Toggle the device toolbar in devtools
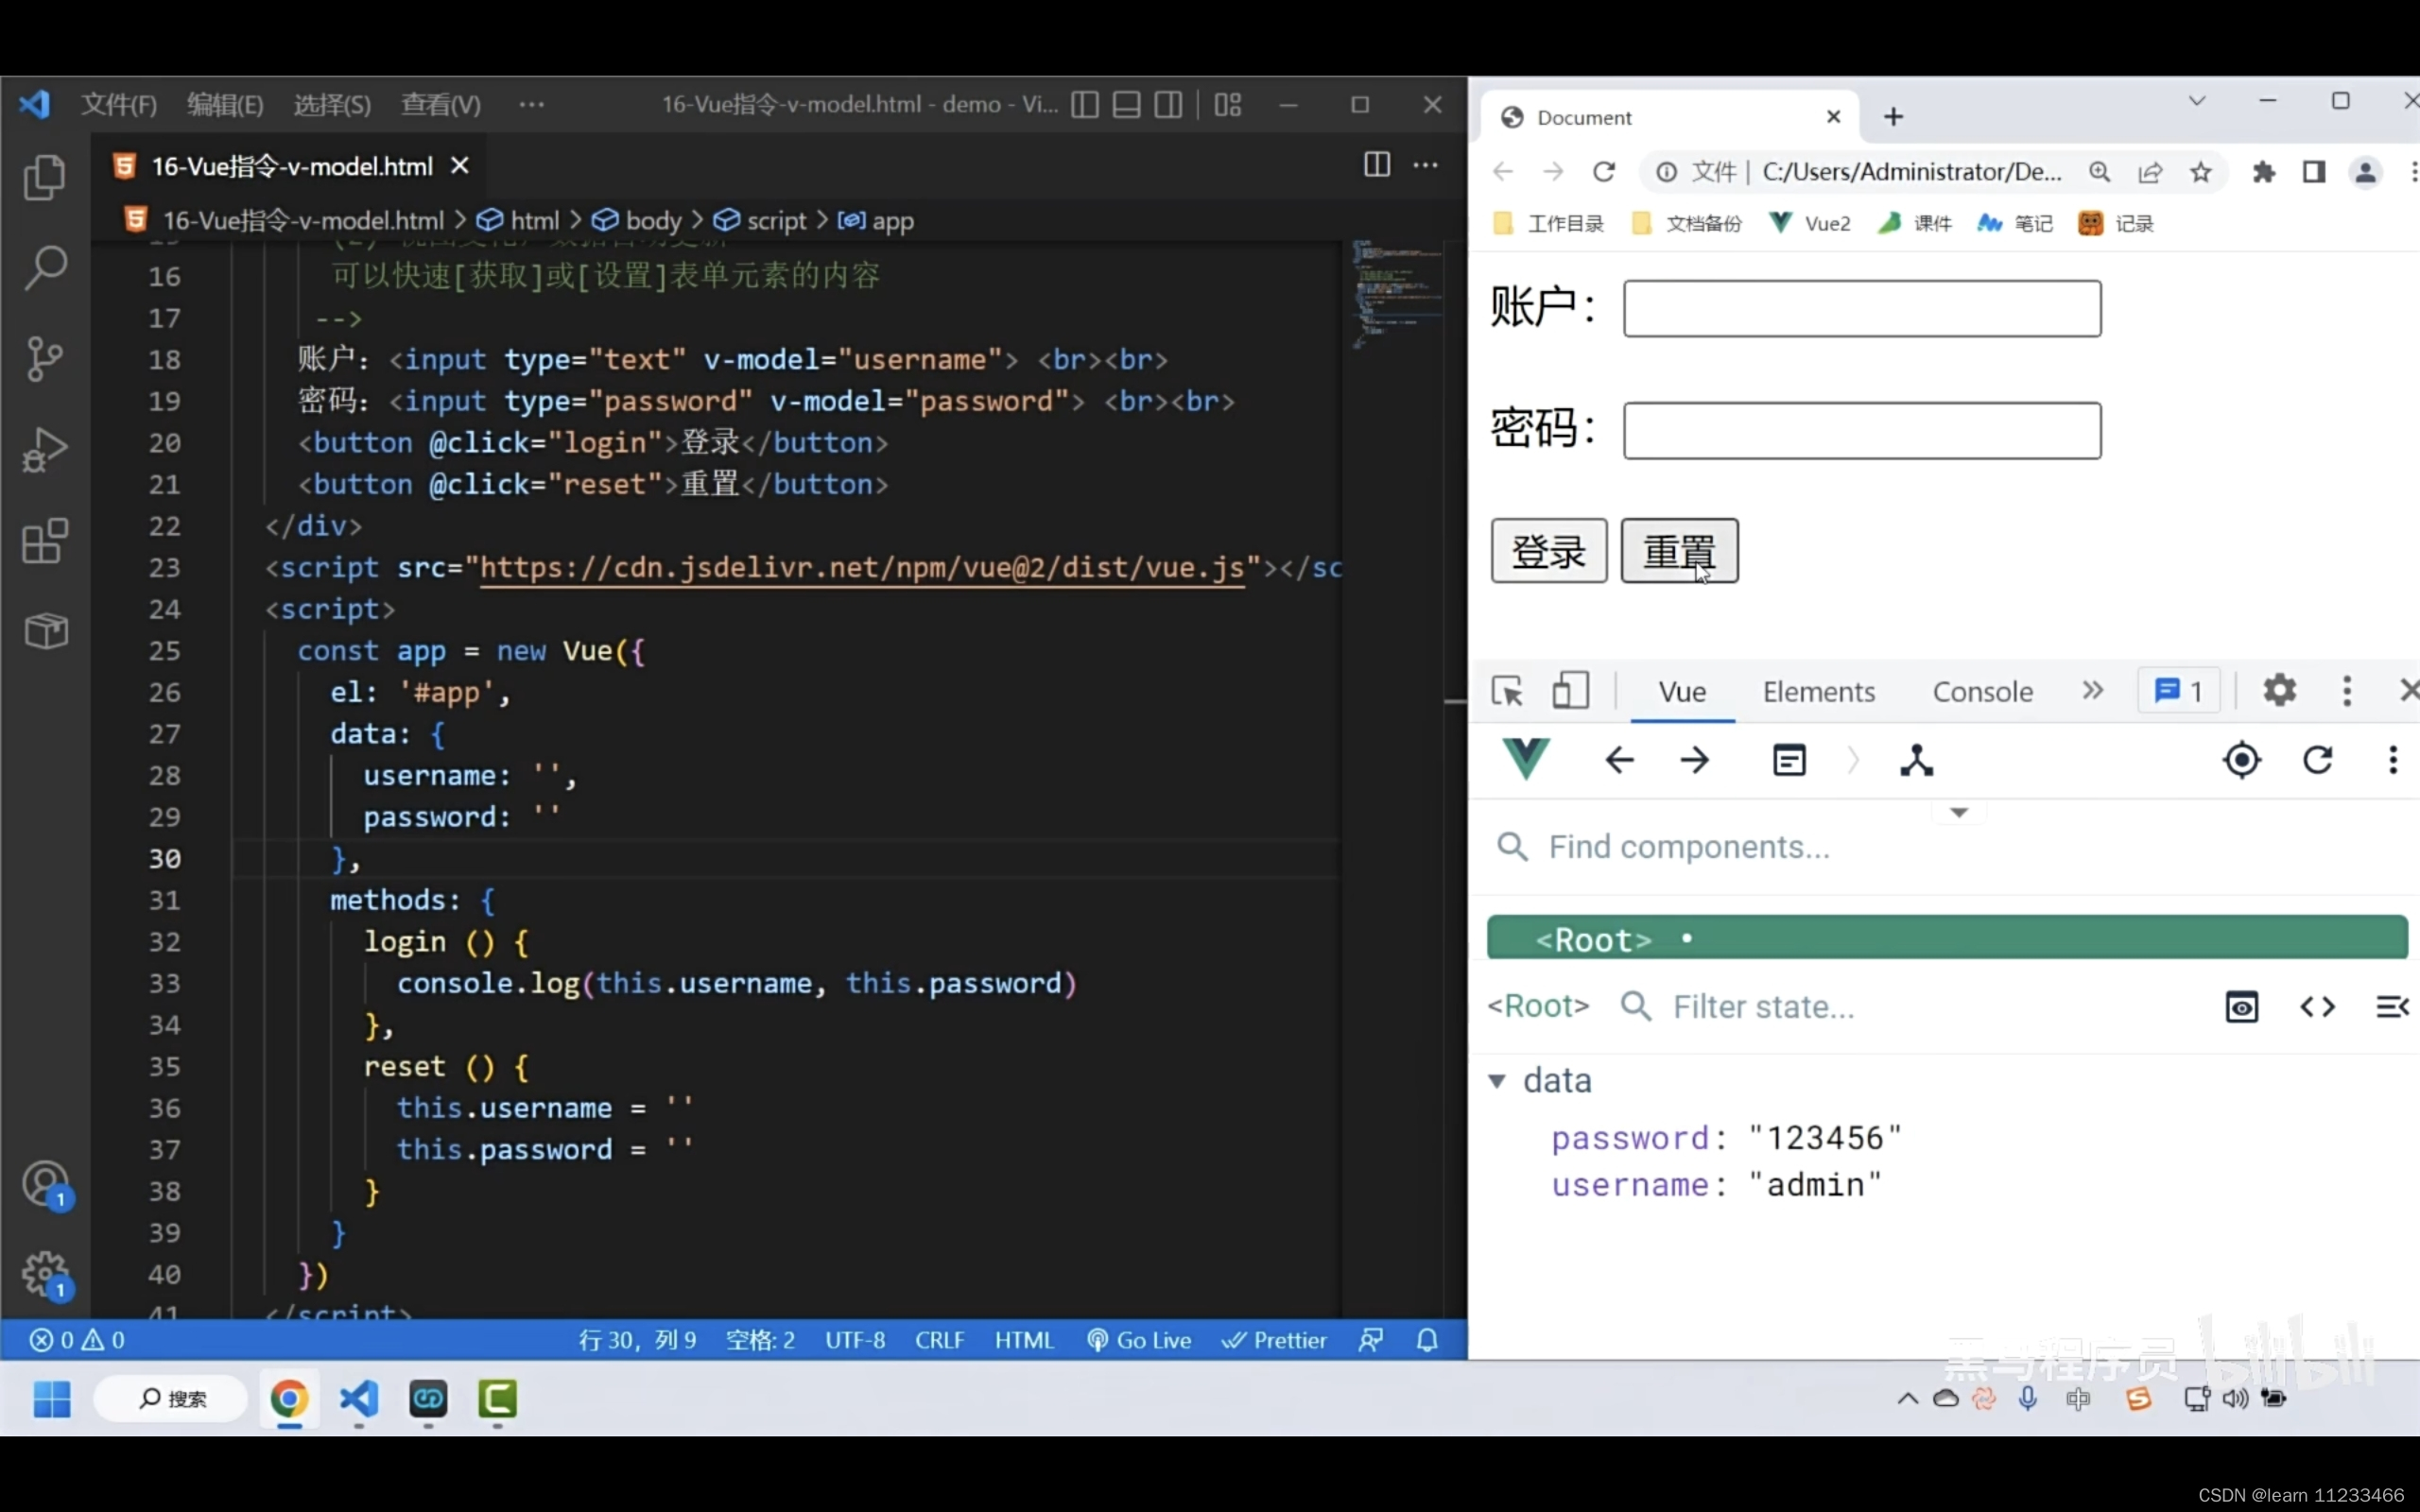The width and height of the screenshot is (2420, 1512). 1570,691
